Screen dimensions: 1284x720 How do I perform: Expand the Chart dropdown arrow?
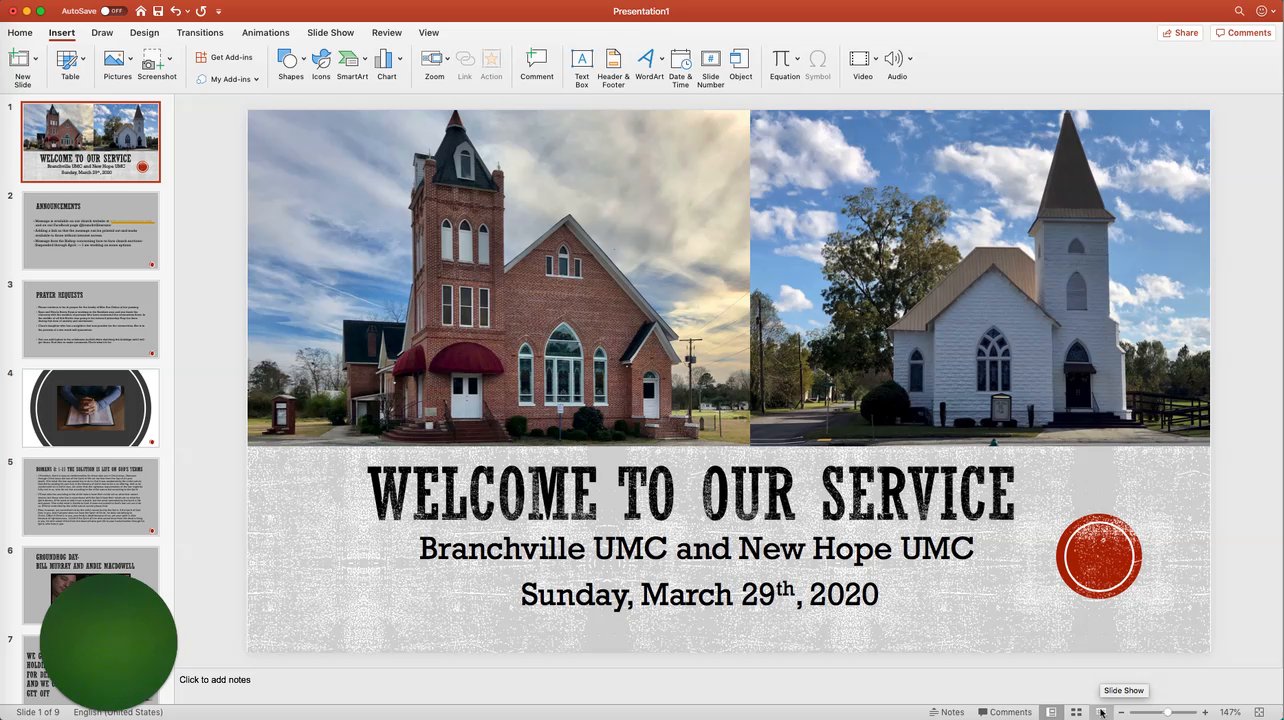click(x=401, y=58)
